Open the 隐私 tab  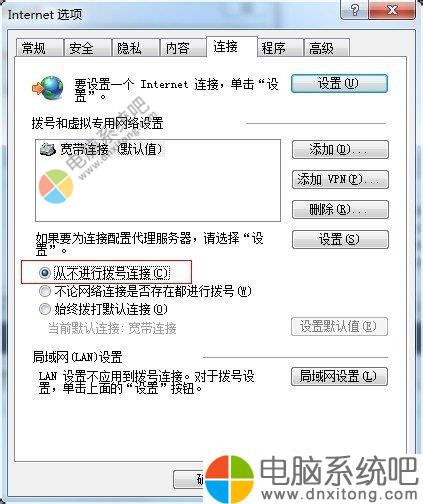tap(136, 48)
